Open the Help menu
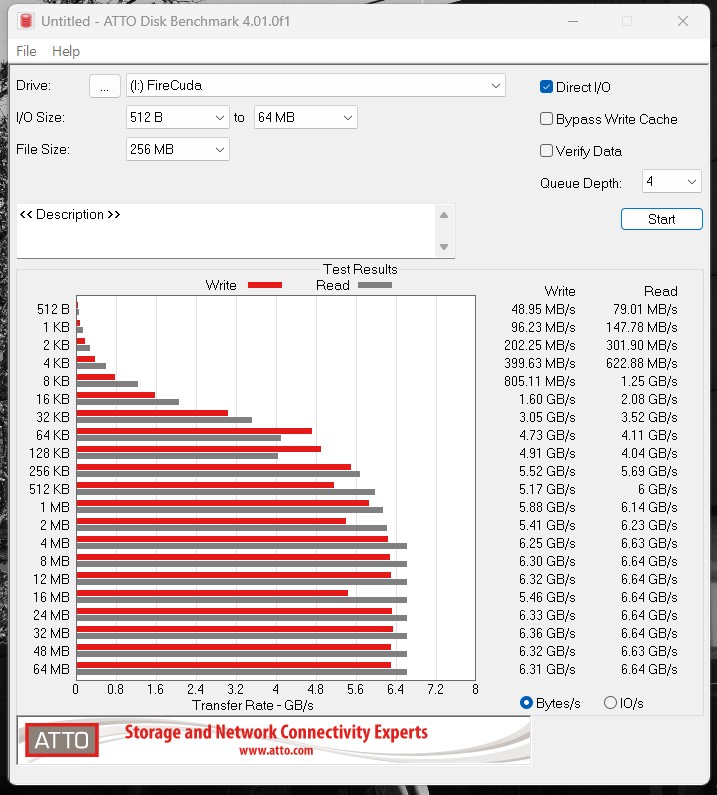Viewport: 717px width, 795px height. [66, 51]
